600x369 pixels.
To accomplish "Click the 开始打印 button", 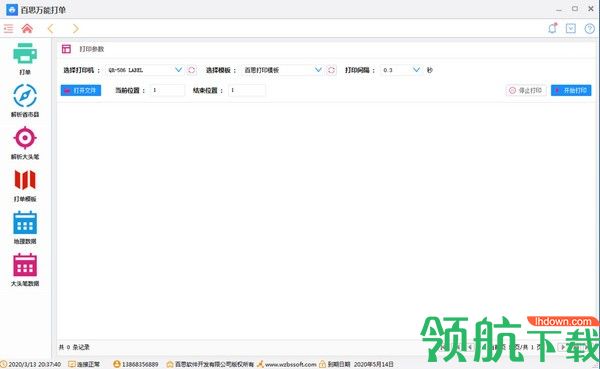I will (x=571, y=90).
